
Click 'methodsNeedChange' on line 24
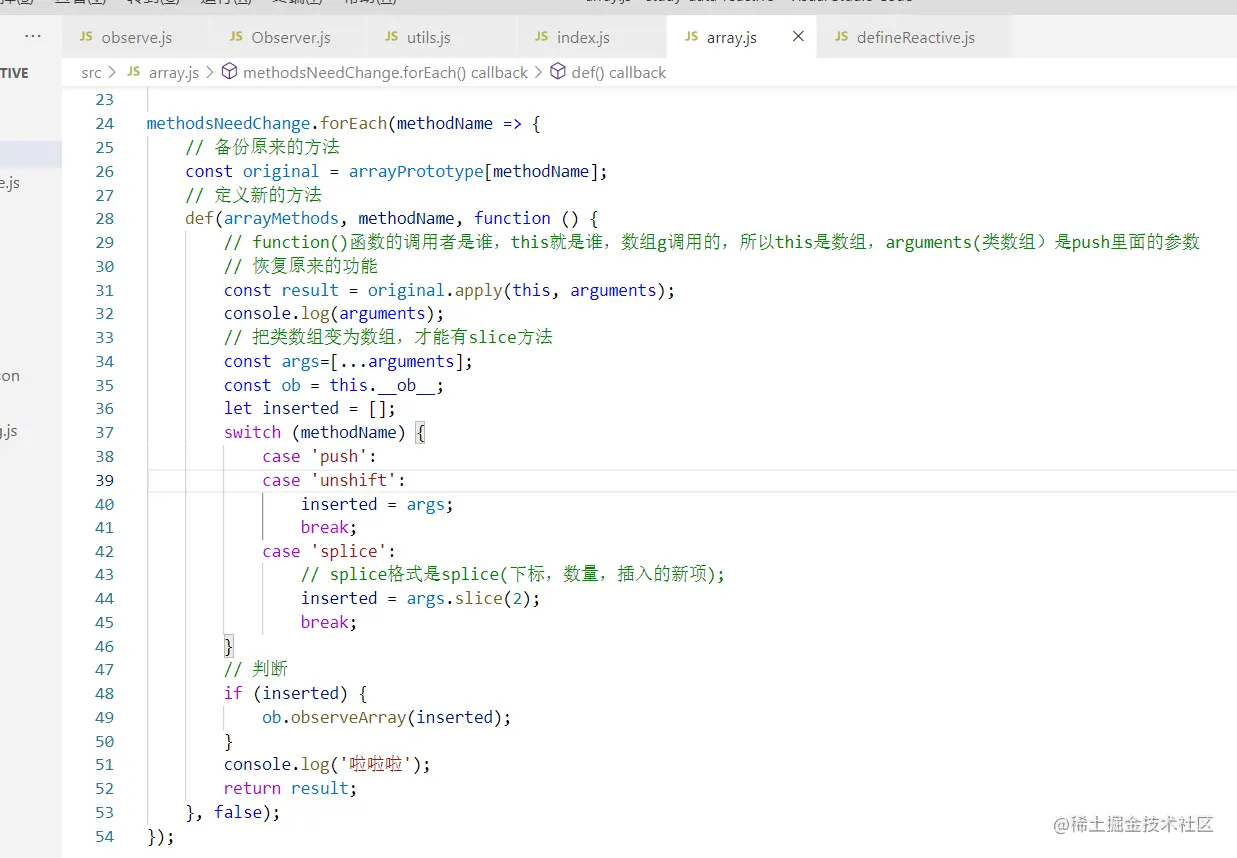(229, 123)
